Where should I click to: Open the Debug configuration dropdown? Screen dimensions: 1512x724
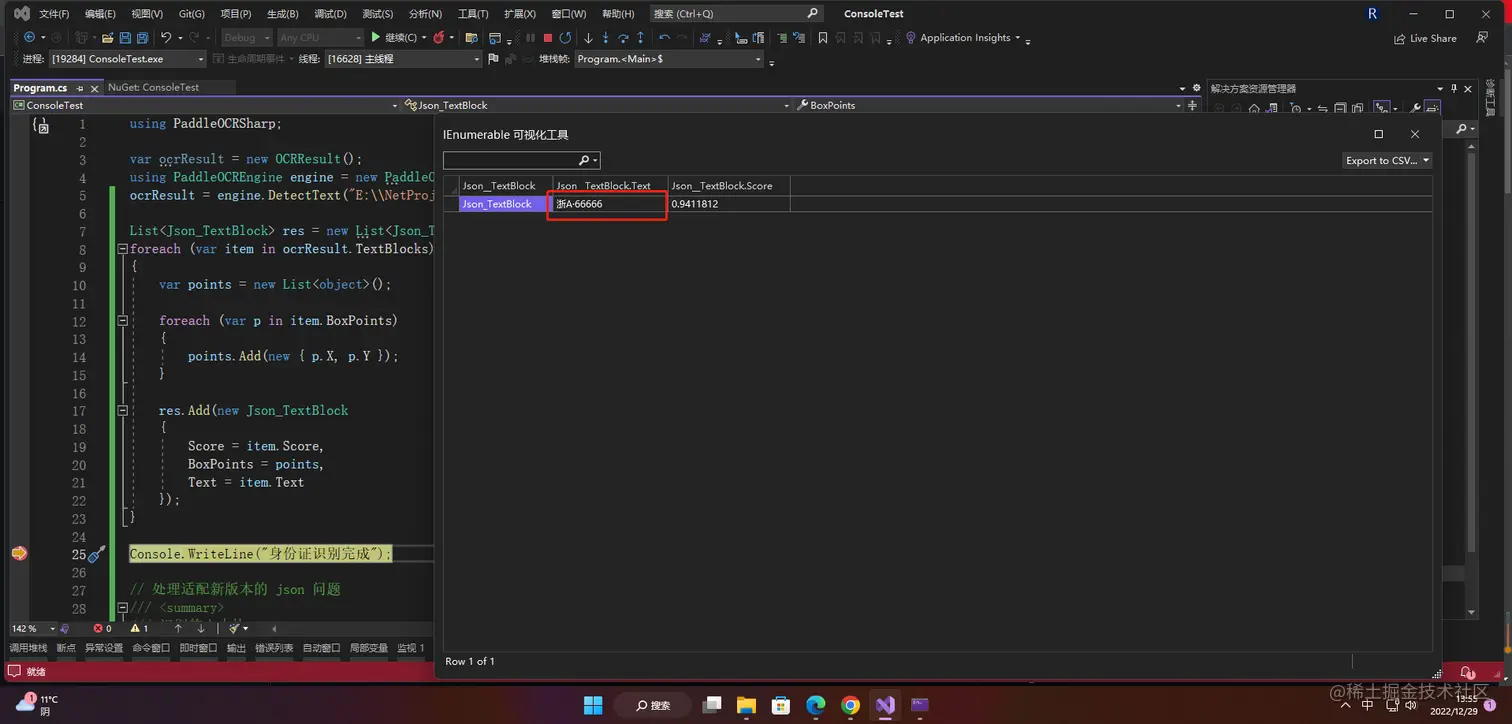tap(246, 38)
